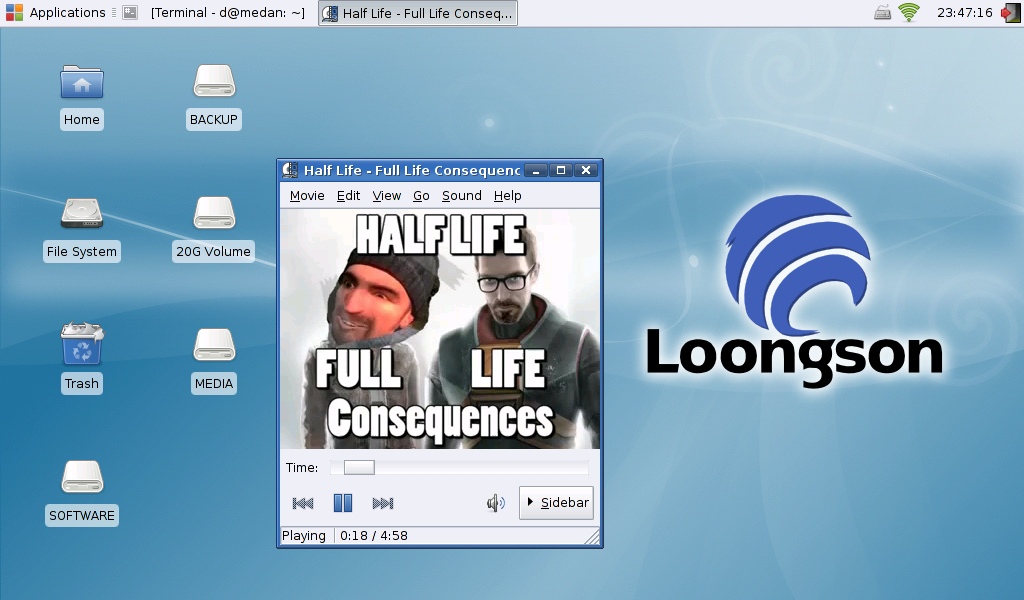Skip to previous track in player
Viewport: 1024px width, 600px height.
303,503
